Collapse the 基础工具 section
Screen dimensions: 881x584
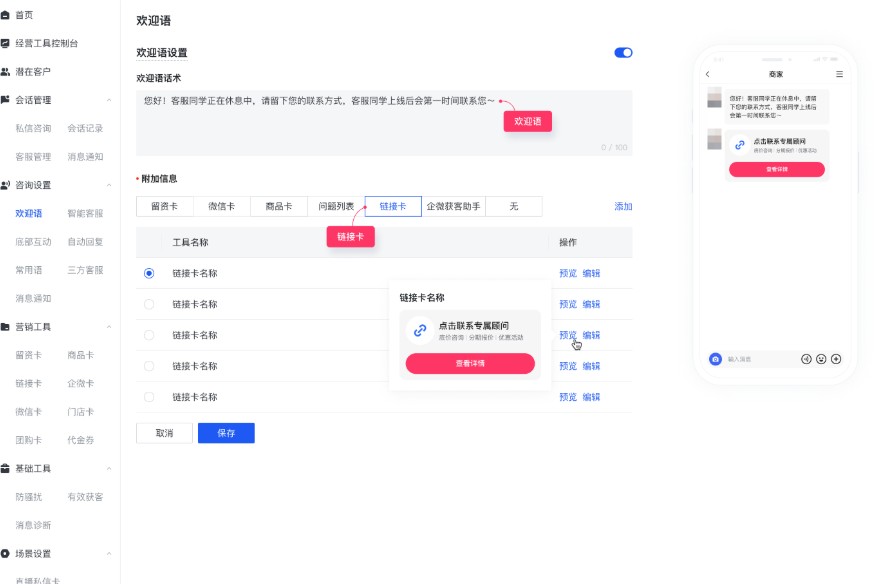point(109,468)
